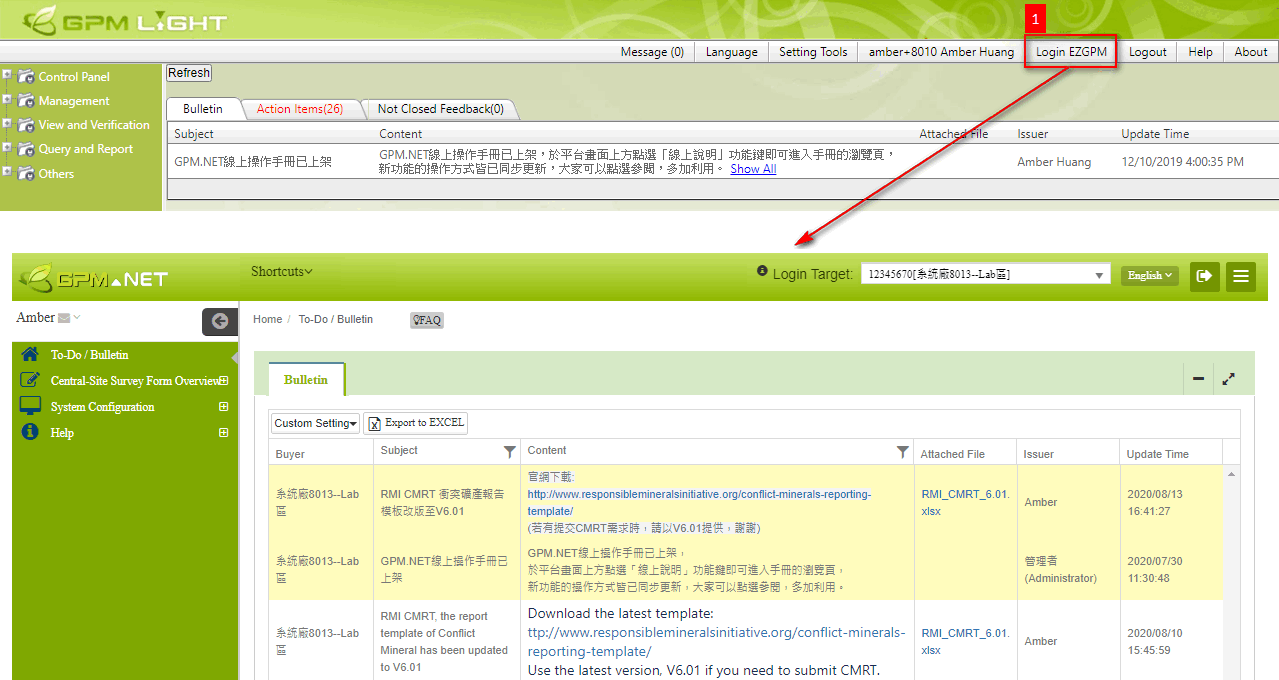Click the GPM.NET logo
The image size is (1279, 680).
tap(95, 278)
